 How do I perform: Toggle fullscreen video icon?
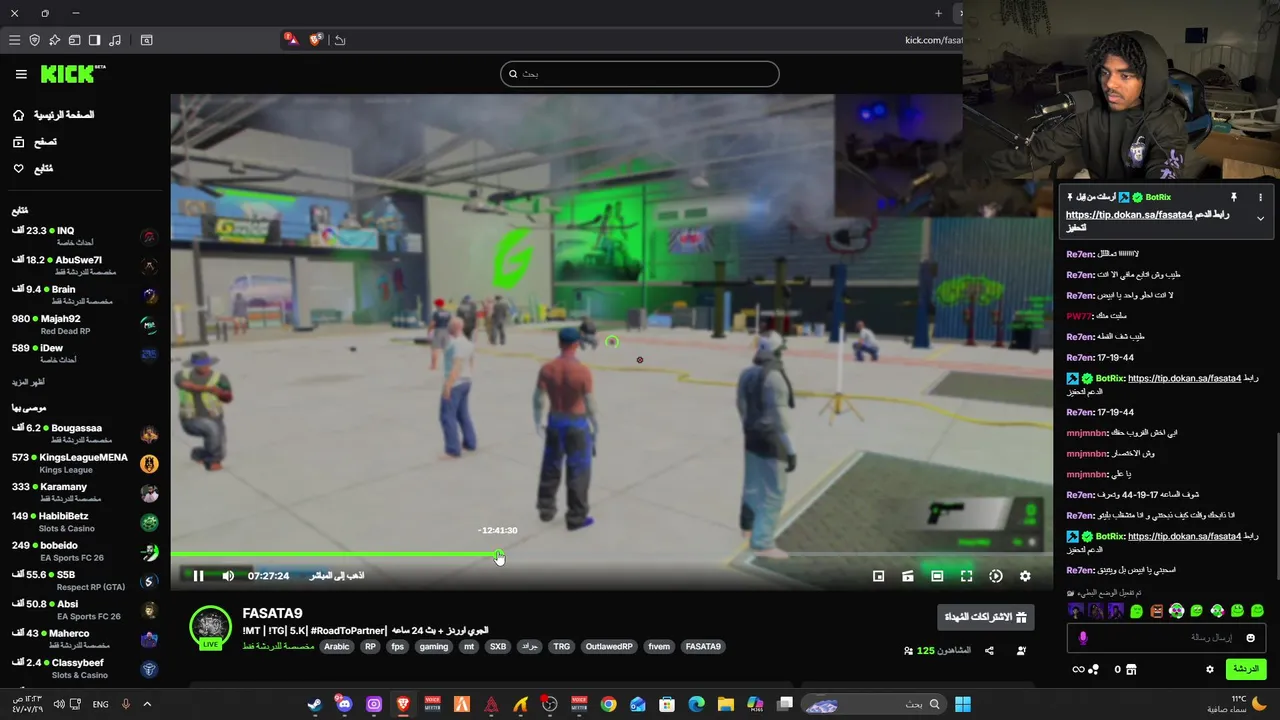tap(966, 576)
